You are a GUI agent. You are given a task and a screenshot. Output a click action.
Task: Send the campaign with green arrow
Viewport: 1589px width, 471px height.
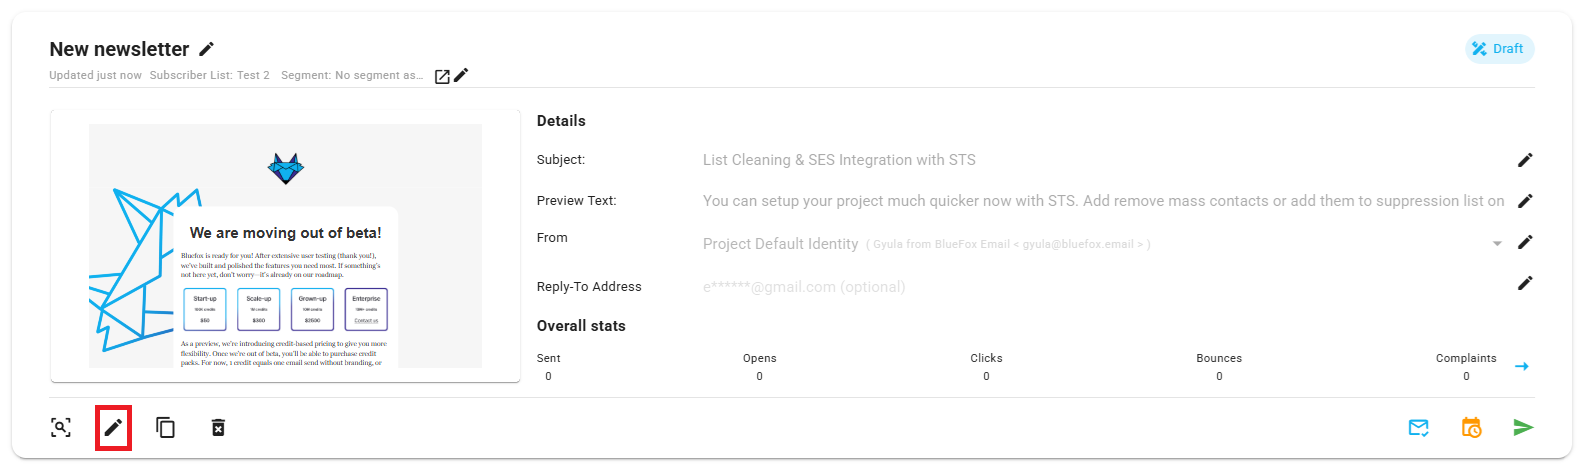click(1523, 428)
